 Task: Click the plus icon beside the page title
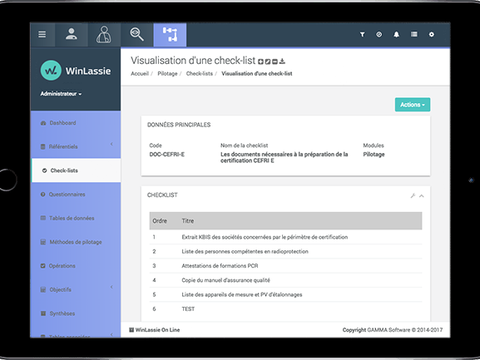click(261, 61)
